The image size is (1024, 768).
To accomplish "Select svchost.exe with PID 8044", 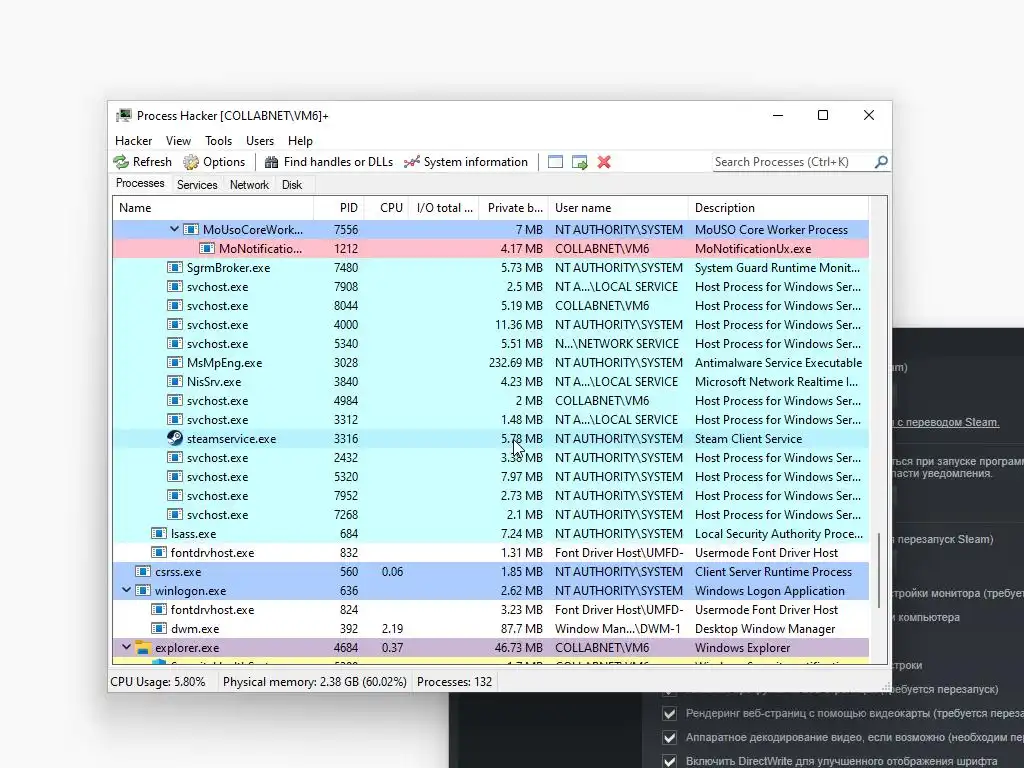I will (490, 306).
